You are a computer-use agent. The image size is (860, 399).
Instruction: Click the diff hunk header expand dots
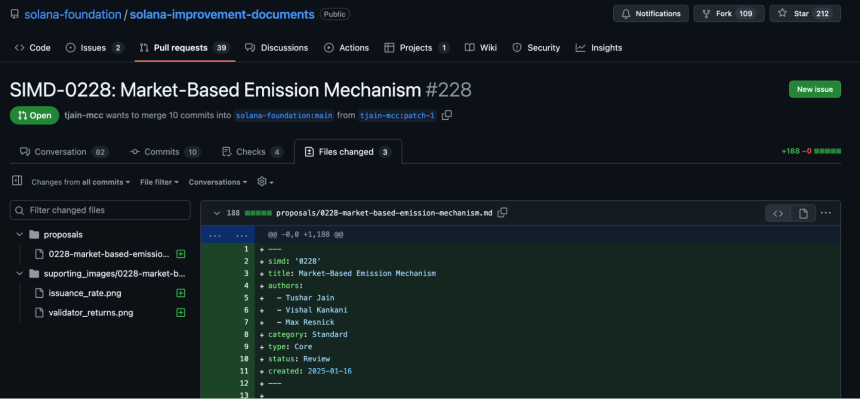(228, 235)
